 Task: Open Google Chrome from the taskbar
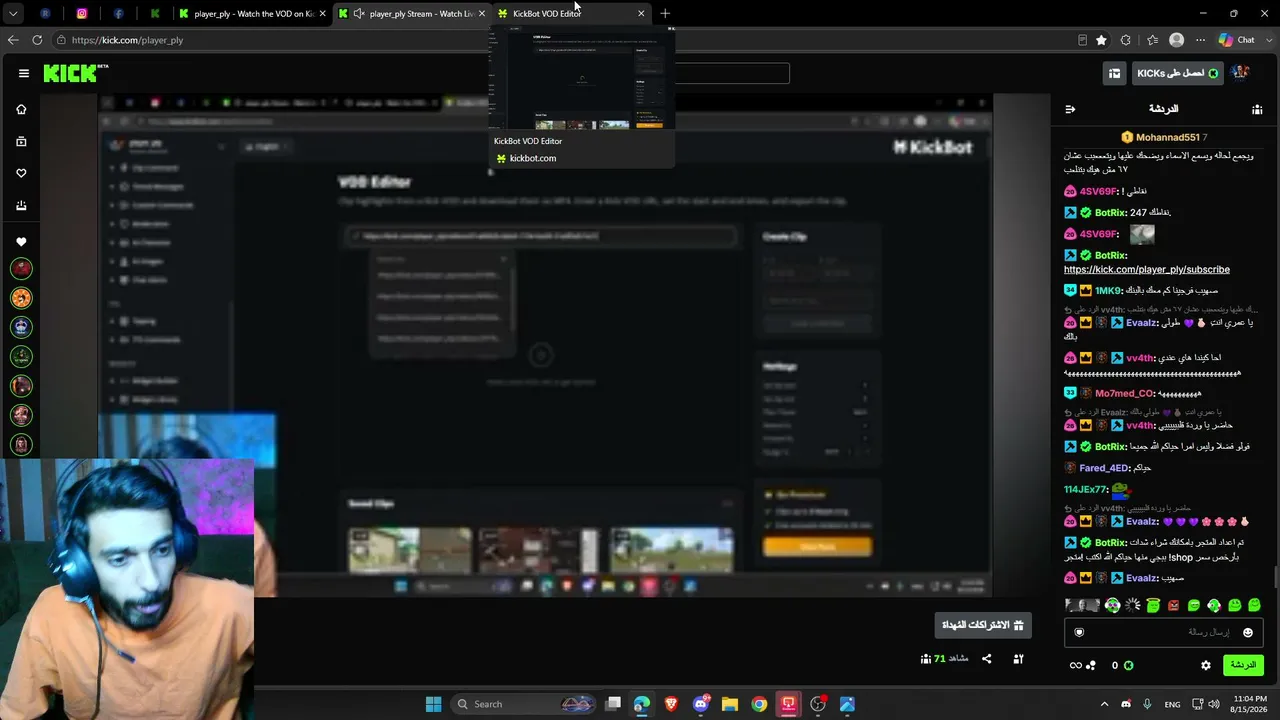coord(759,704)
